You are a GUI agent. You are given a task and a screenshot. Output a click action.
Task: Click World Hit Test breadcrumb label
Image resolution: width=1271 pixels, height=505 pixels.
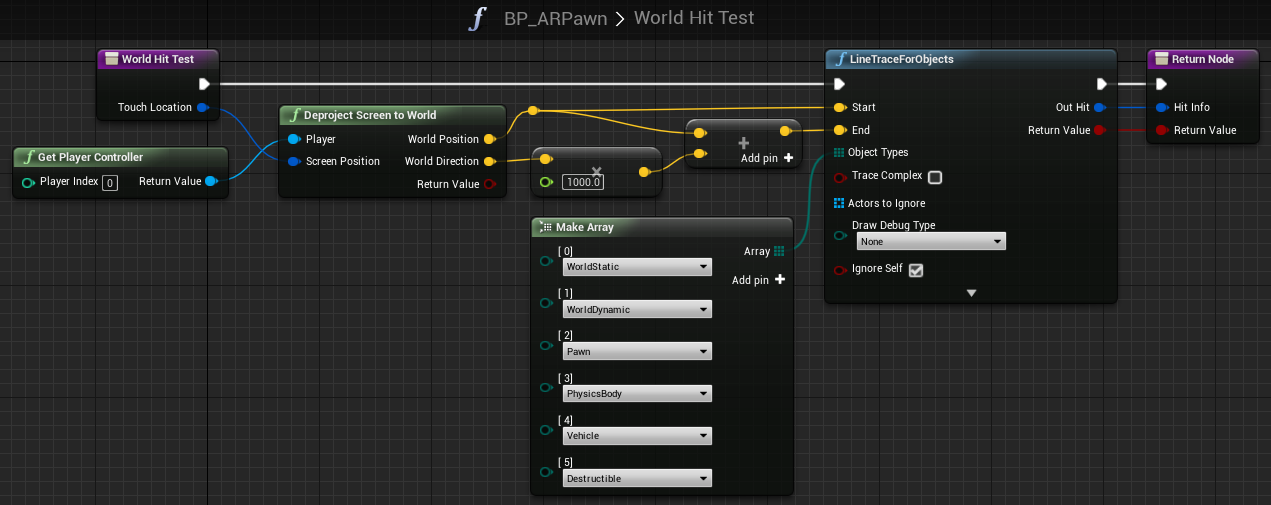[x=694, y=18]
